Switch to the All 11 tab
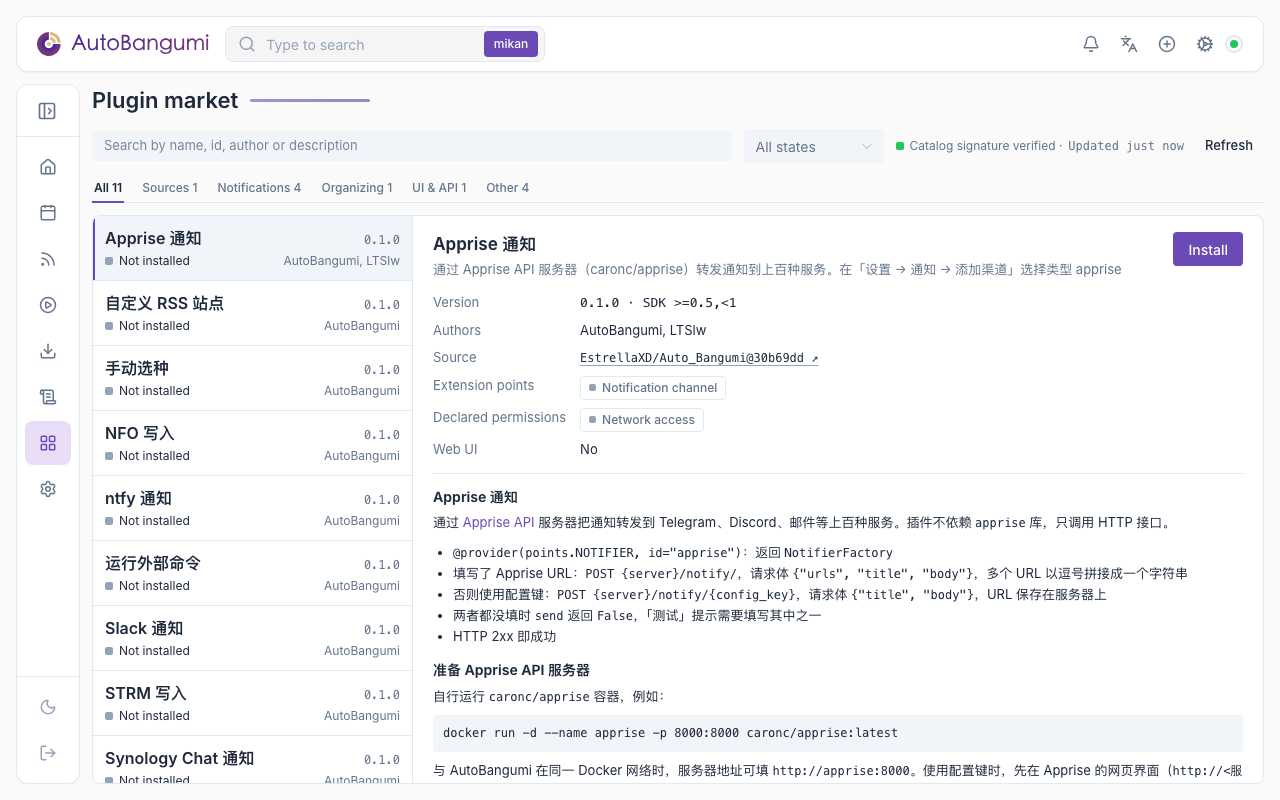Screen dimensions: 1280x800 click(x=108, y=188)
